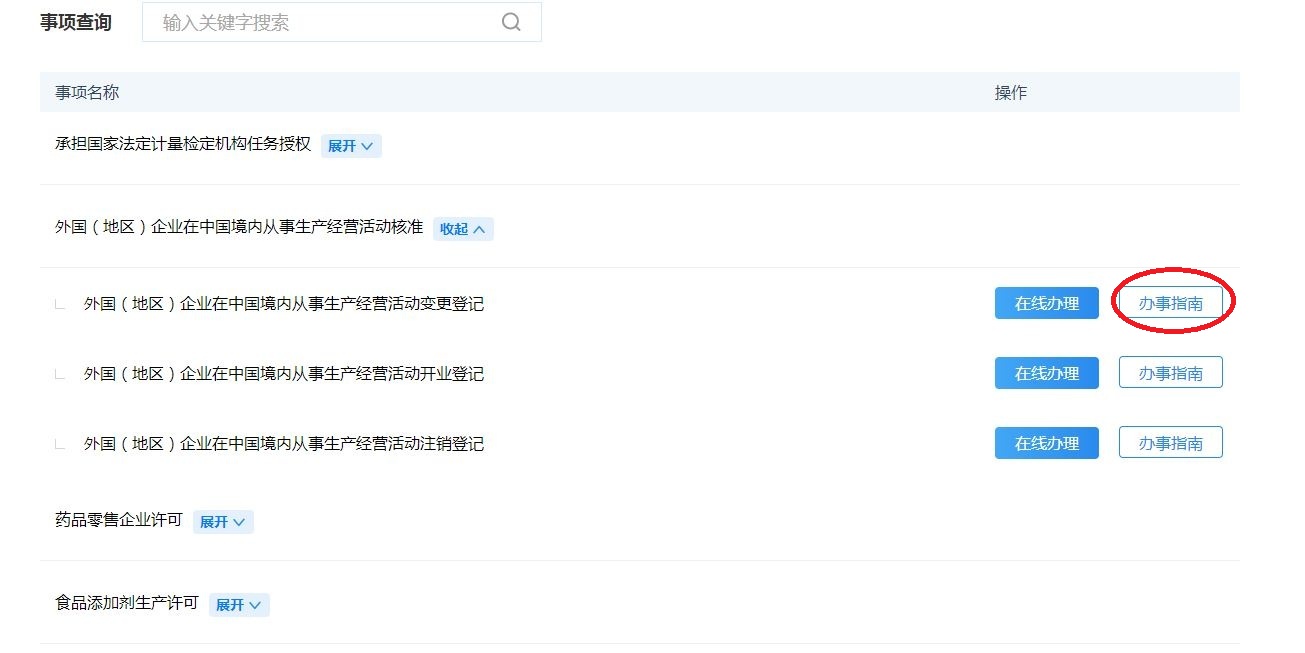
Task: Expand the 药品零售企业许可 item
Action: pyautogui.click(x=222, y=522)
